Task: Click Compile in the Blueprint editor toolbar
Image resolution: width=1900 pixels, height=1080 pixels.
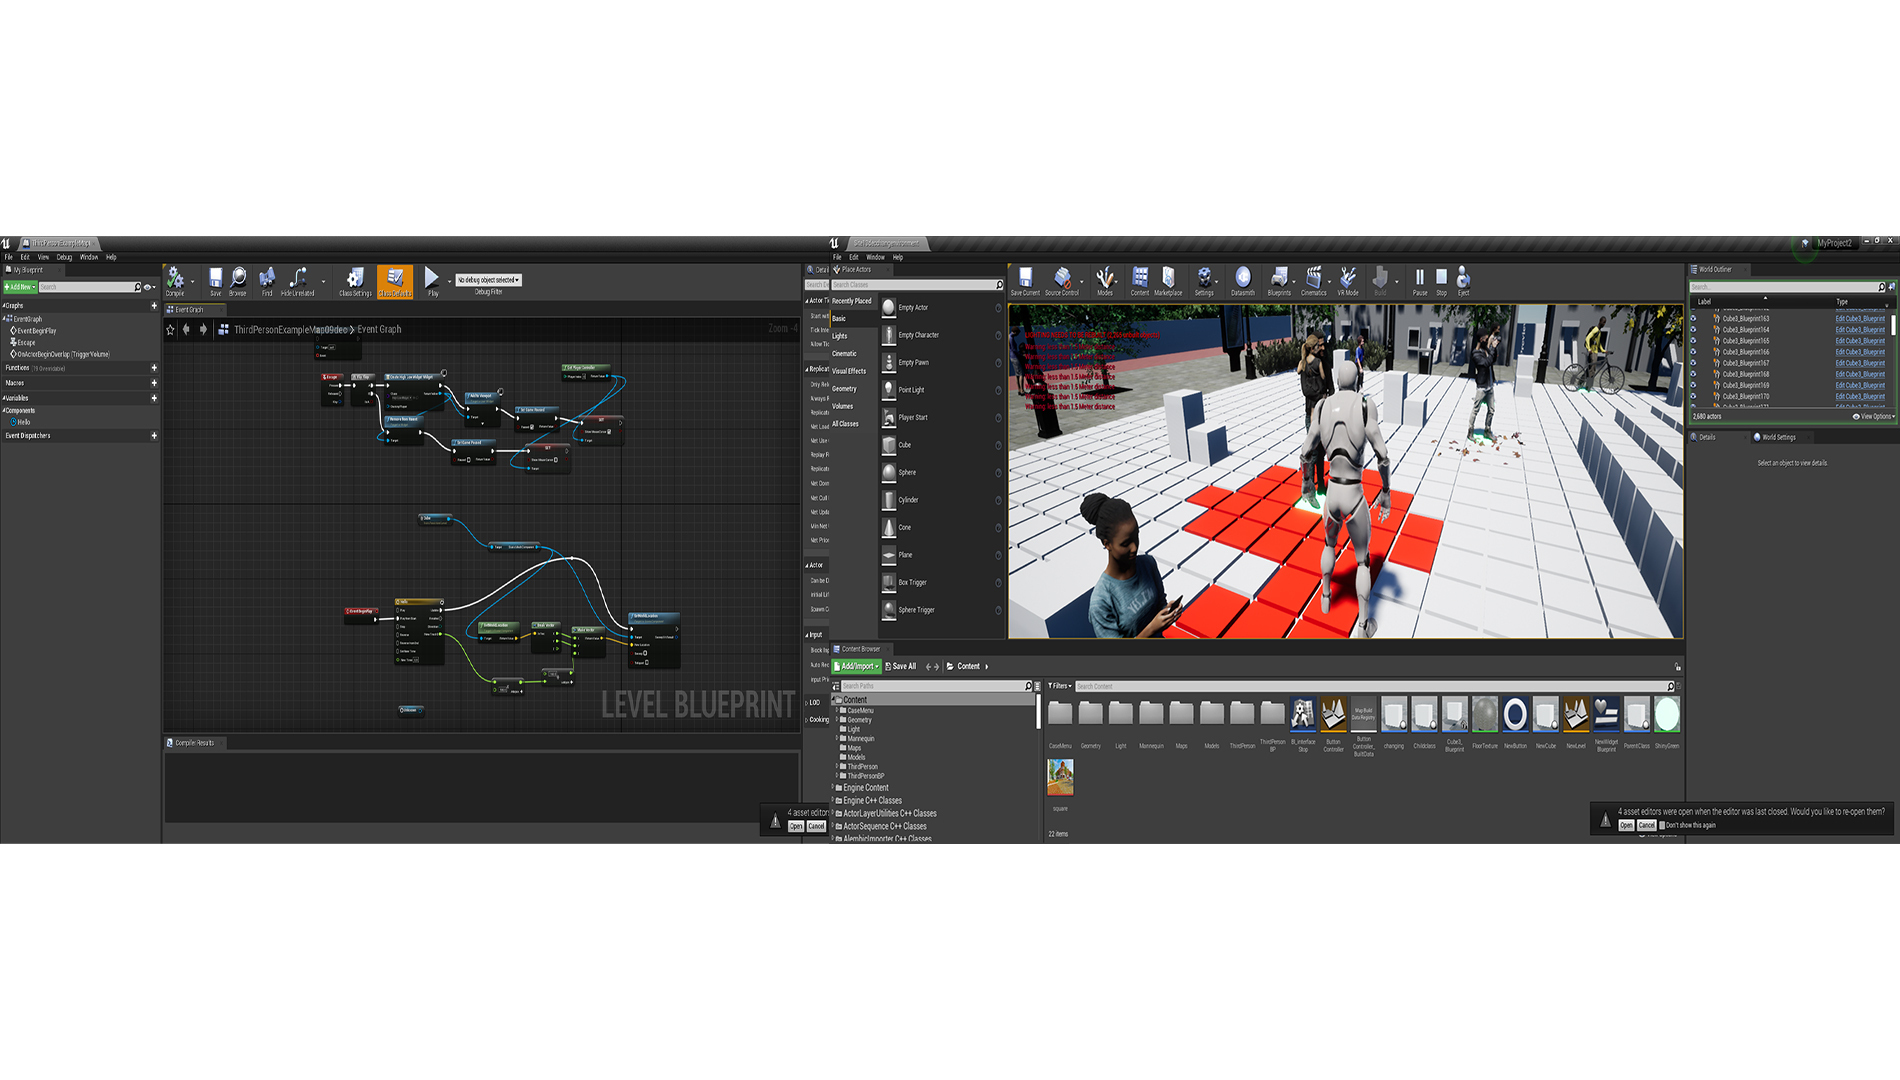Action: pos(175,280)
